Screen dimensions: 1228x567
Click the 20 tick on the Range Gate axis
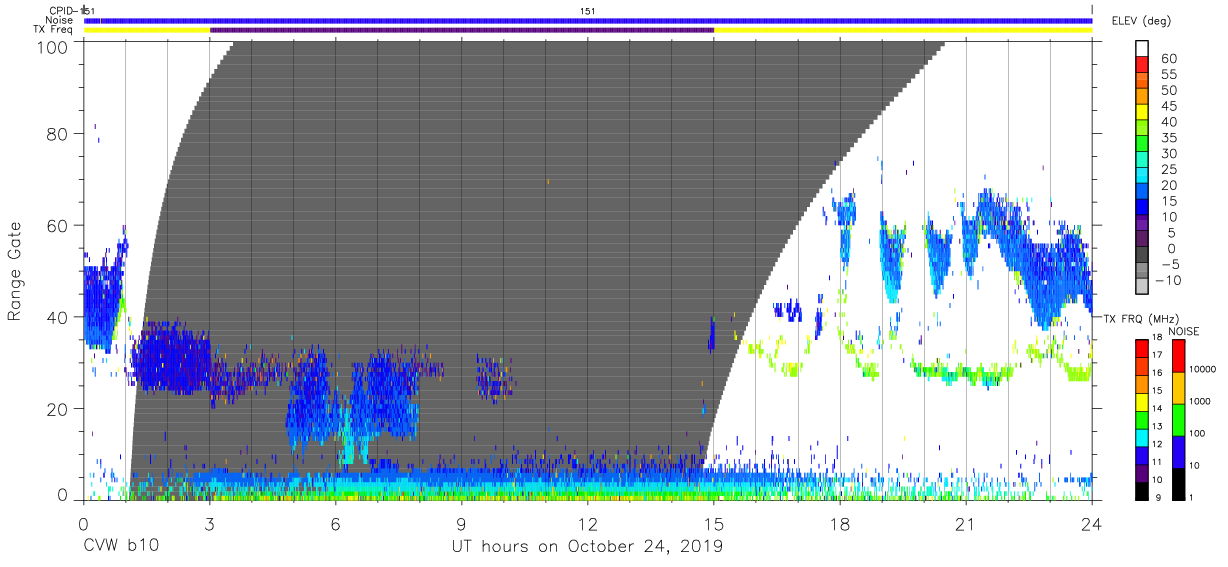[x=58, y=409]
